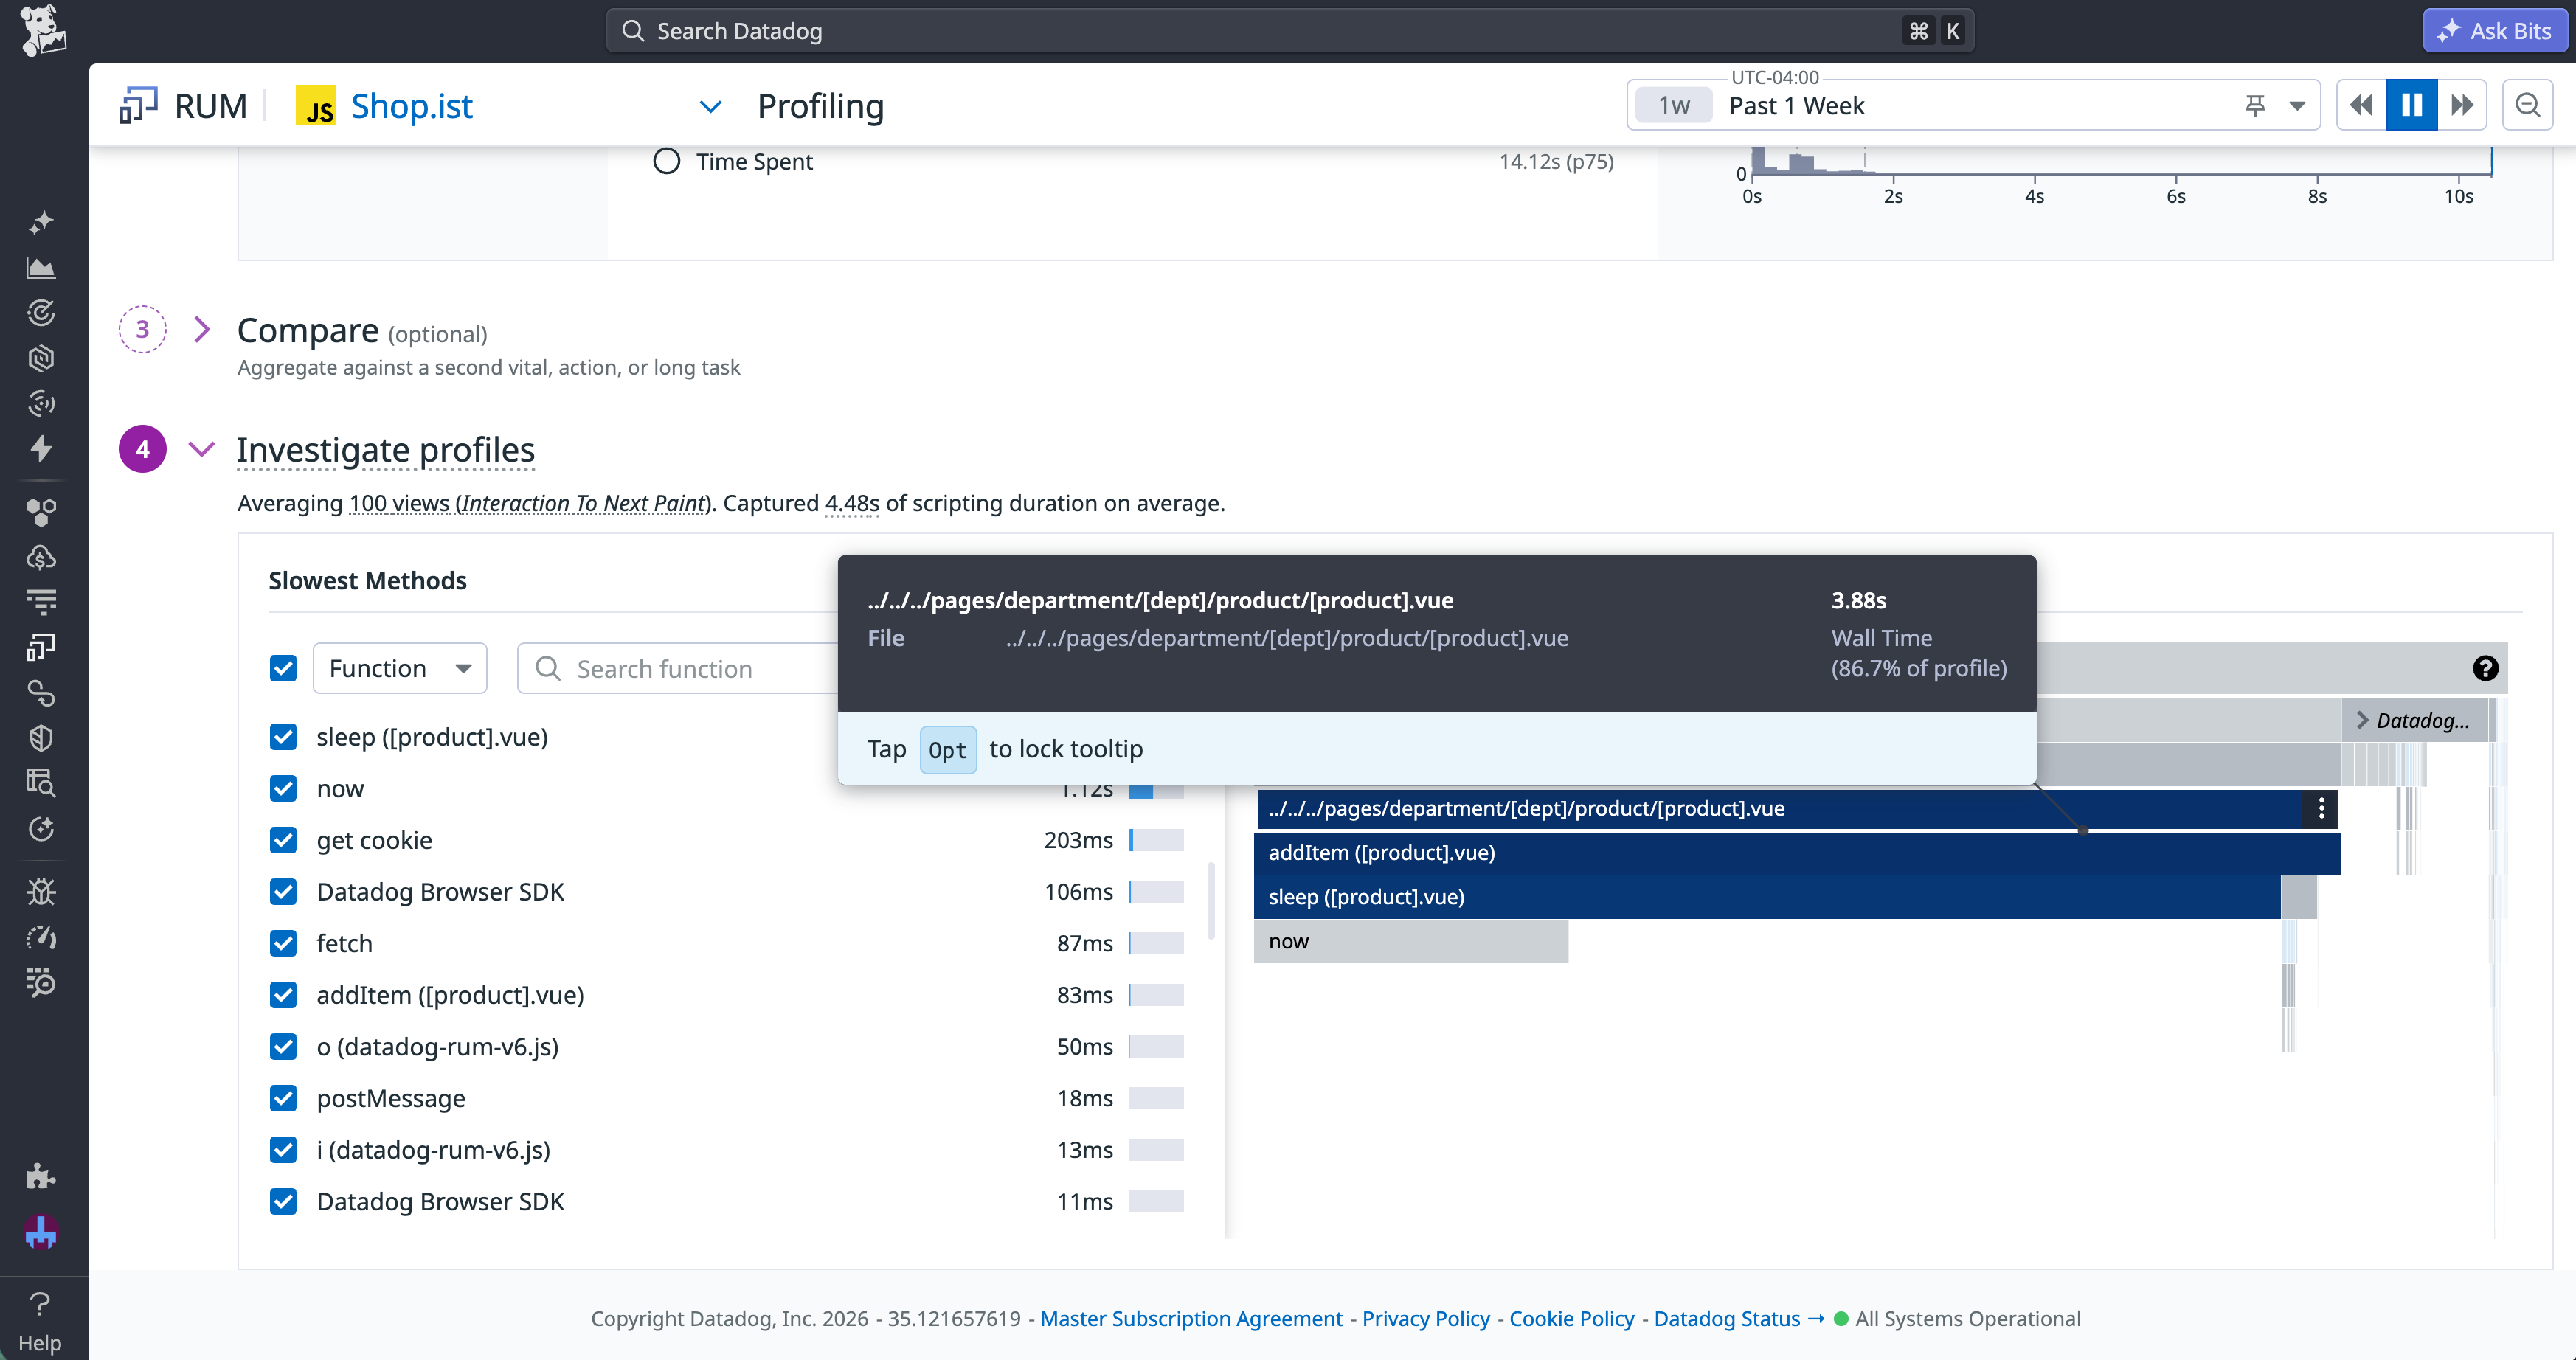The image size is (2576, 1360).
Task: Click the Search Datadog field
Action: click(x=1290, y=30)
